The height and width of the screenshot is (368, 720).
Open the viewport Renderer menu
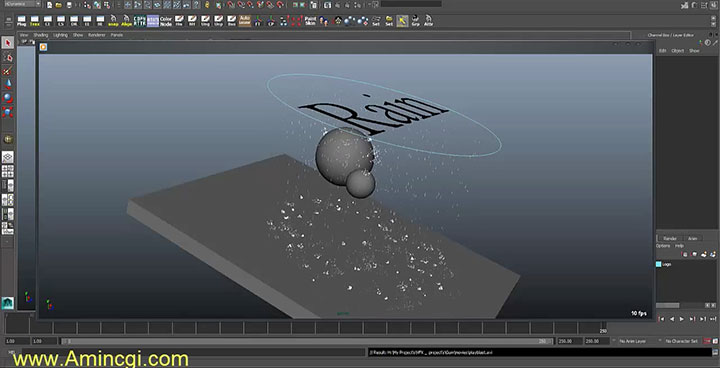point(96,35)
